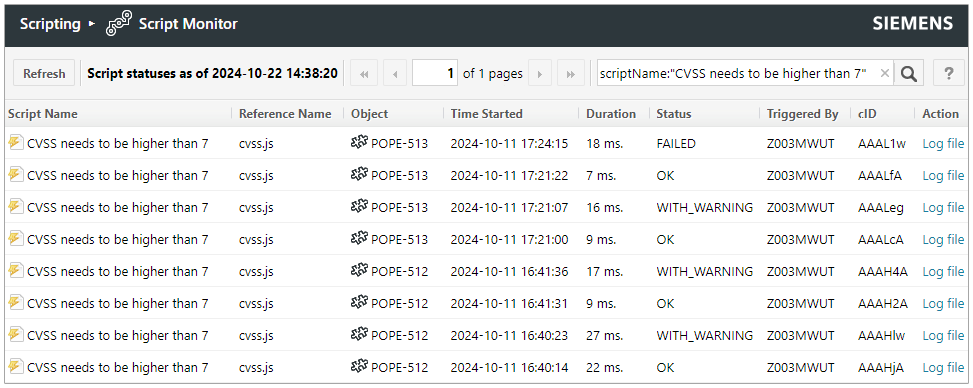Go to first page arrow icon
Image resolution: width=973 pixels, height=388 pixels.
tap(364, 74)
